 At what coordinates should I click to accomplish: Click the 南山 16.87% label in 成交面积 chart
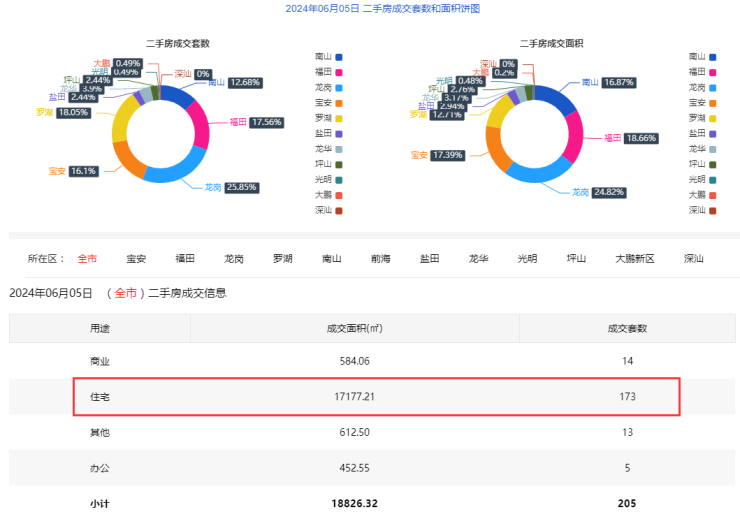(x=609, y=83)
